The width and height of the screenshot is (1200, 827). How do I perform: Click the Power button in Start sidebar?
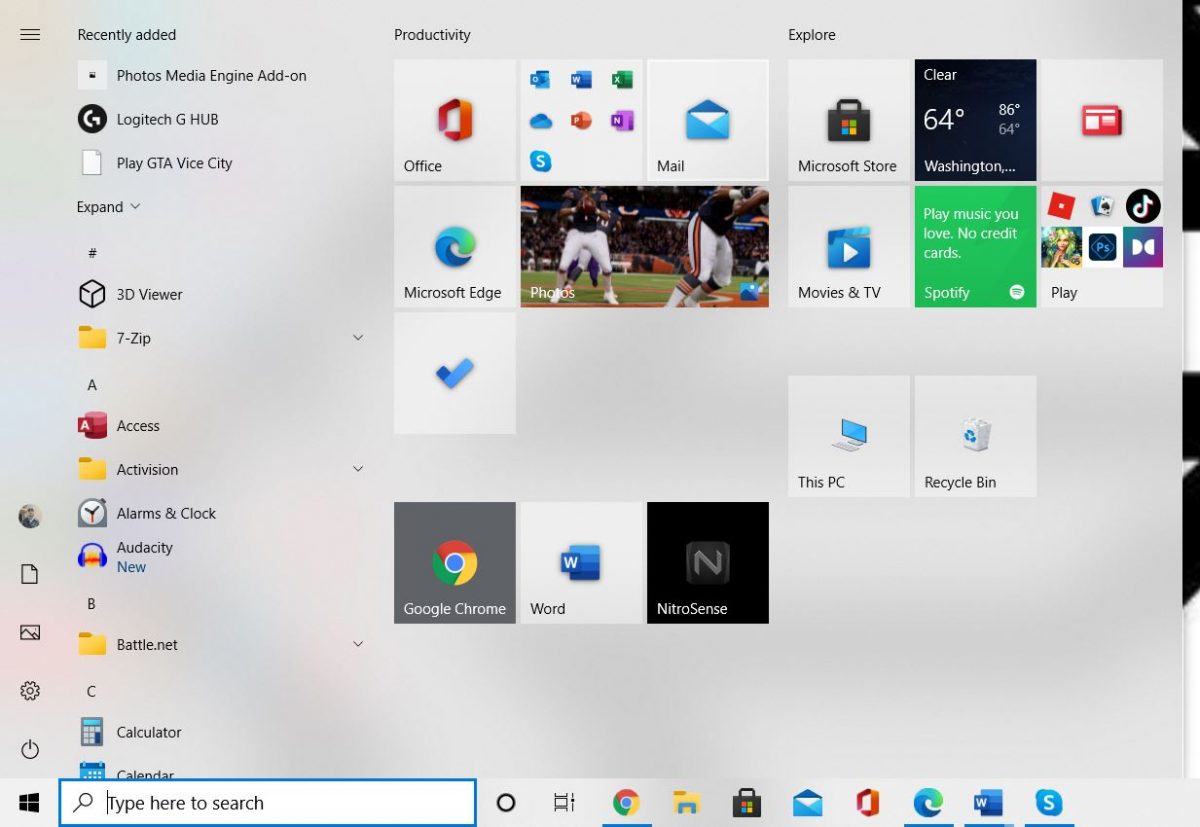click(30, 749)
